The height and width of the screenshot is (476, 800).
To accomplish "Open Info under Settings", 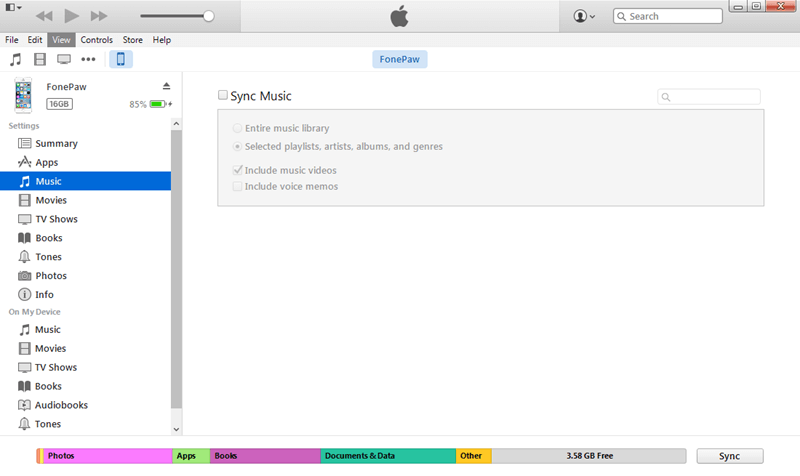I will coord(86,294).
